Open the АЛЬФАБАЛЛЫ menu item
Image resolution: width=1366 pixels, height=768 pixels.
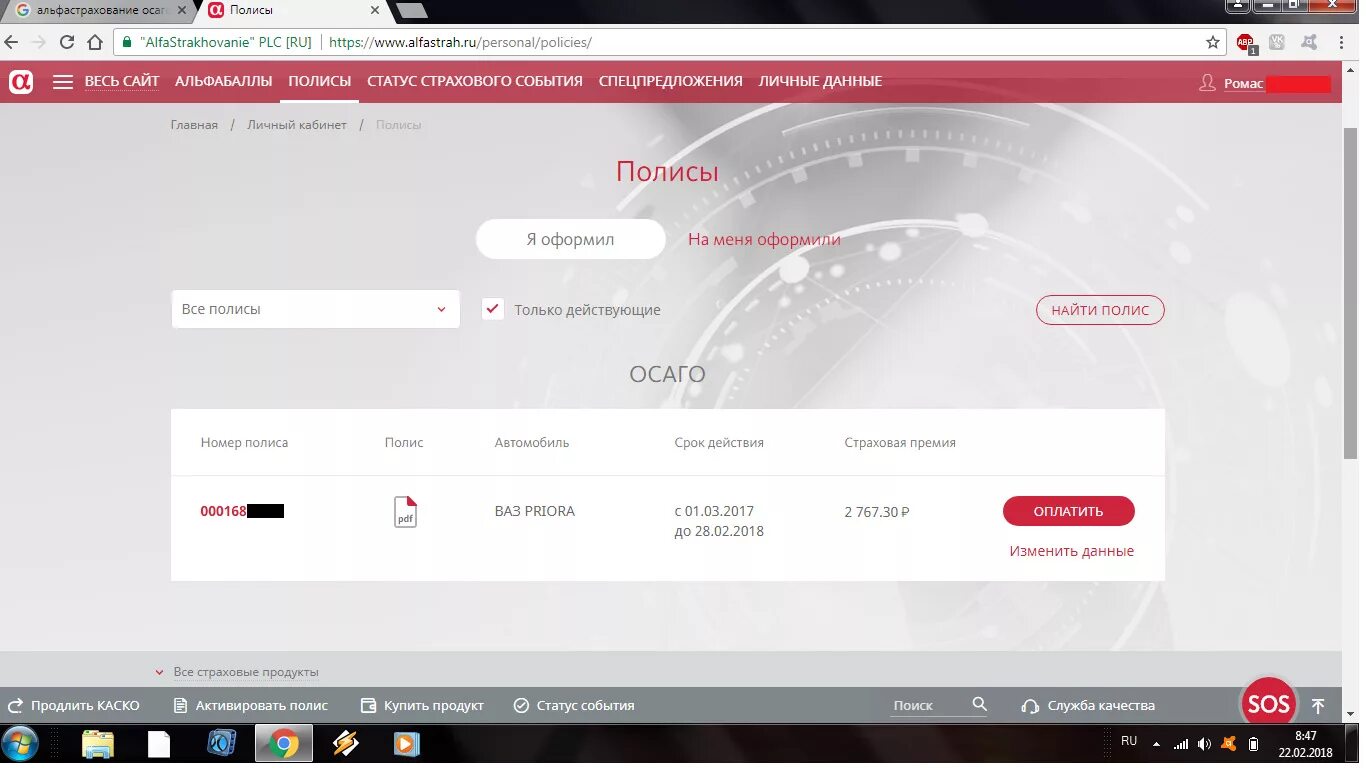[x=224, y=82]
